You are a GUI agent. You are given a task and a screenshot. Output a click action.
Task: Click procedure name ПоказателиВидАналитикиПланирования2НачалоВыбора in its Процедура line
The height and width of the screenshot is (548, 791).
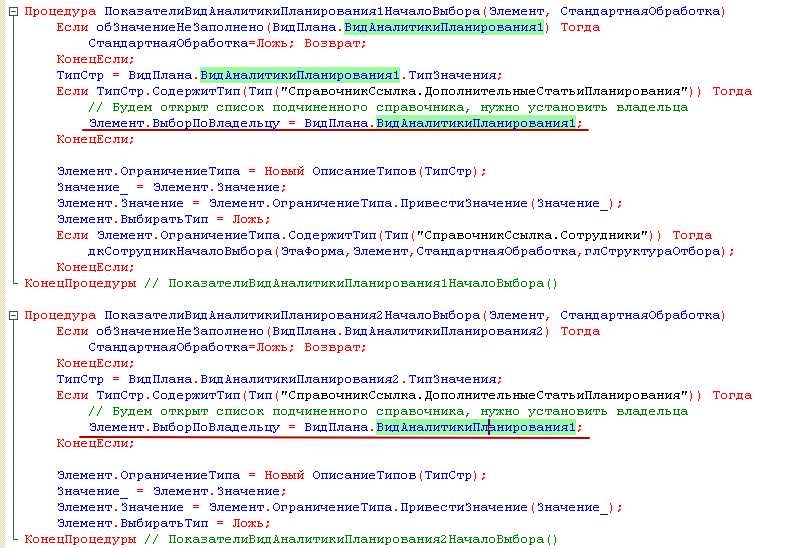pos(292,315)
